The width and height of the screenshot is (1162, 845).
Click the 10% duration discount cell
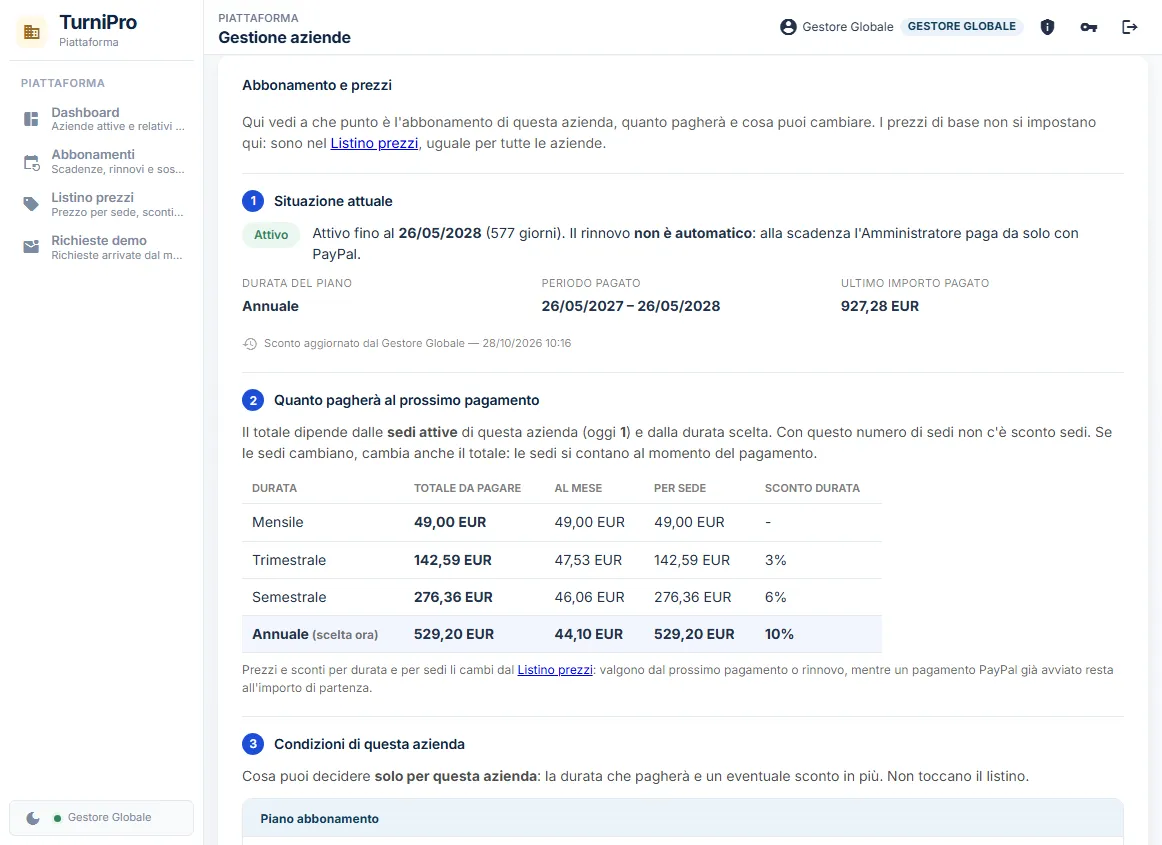[x=780, y=634]
